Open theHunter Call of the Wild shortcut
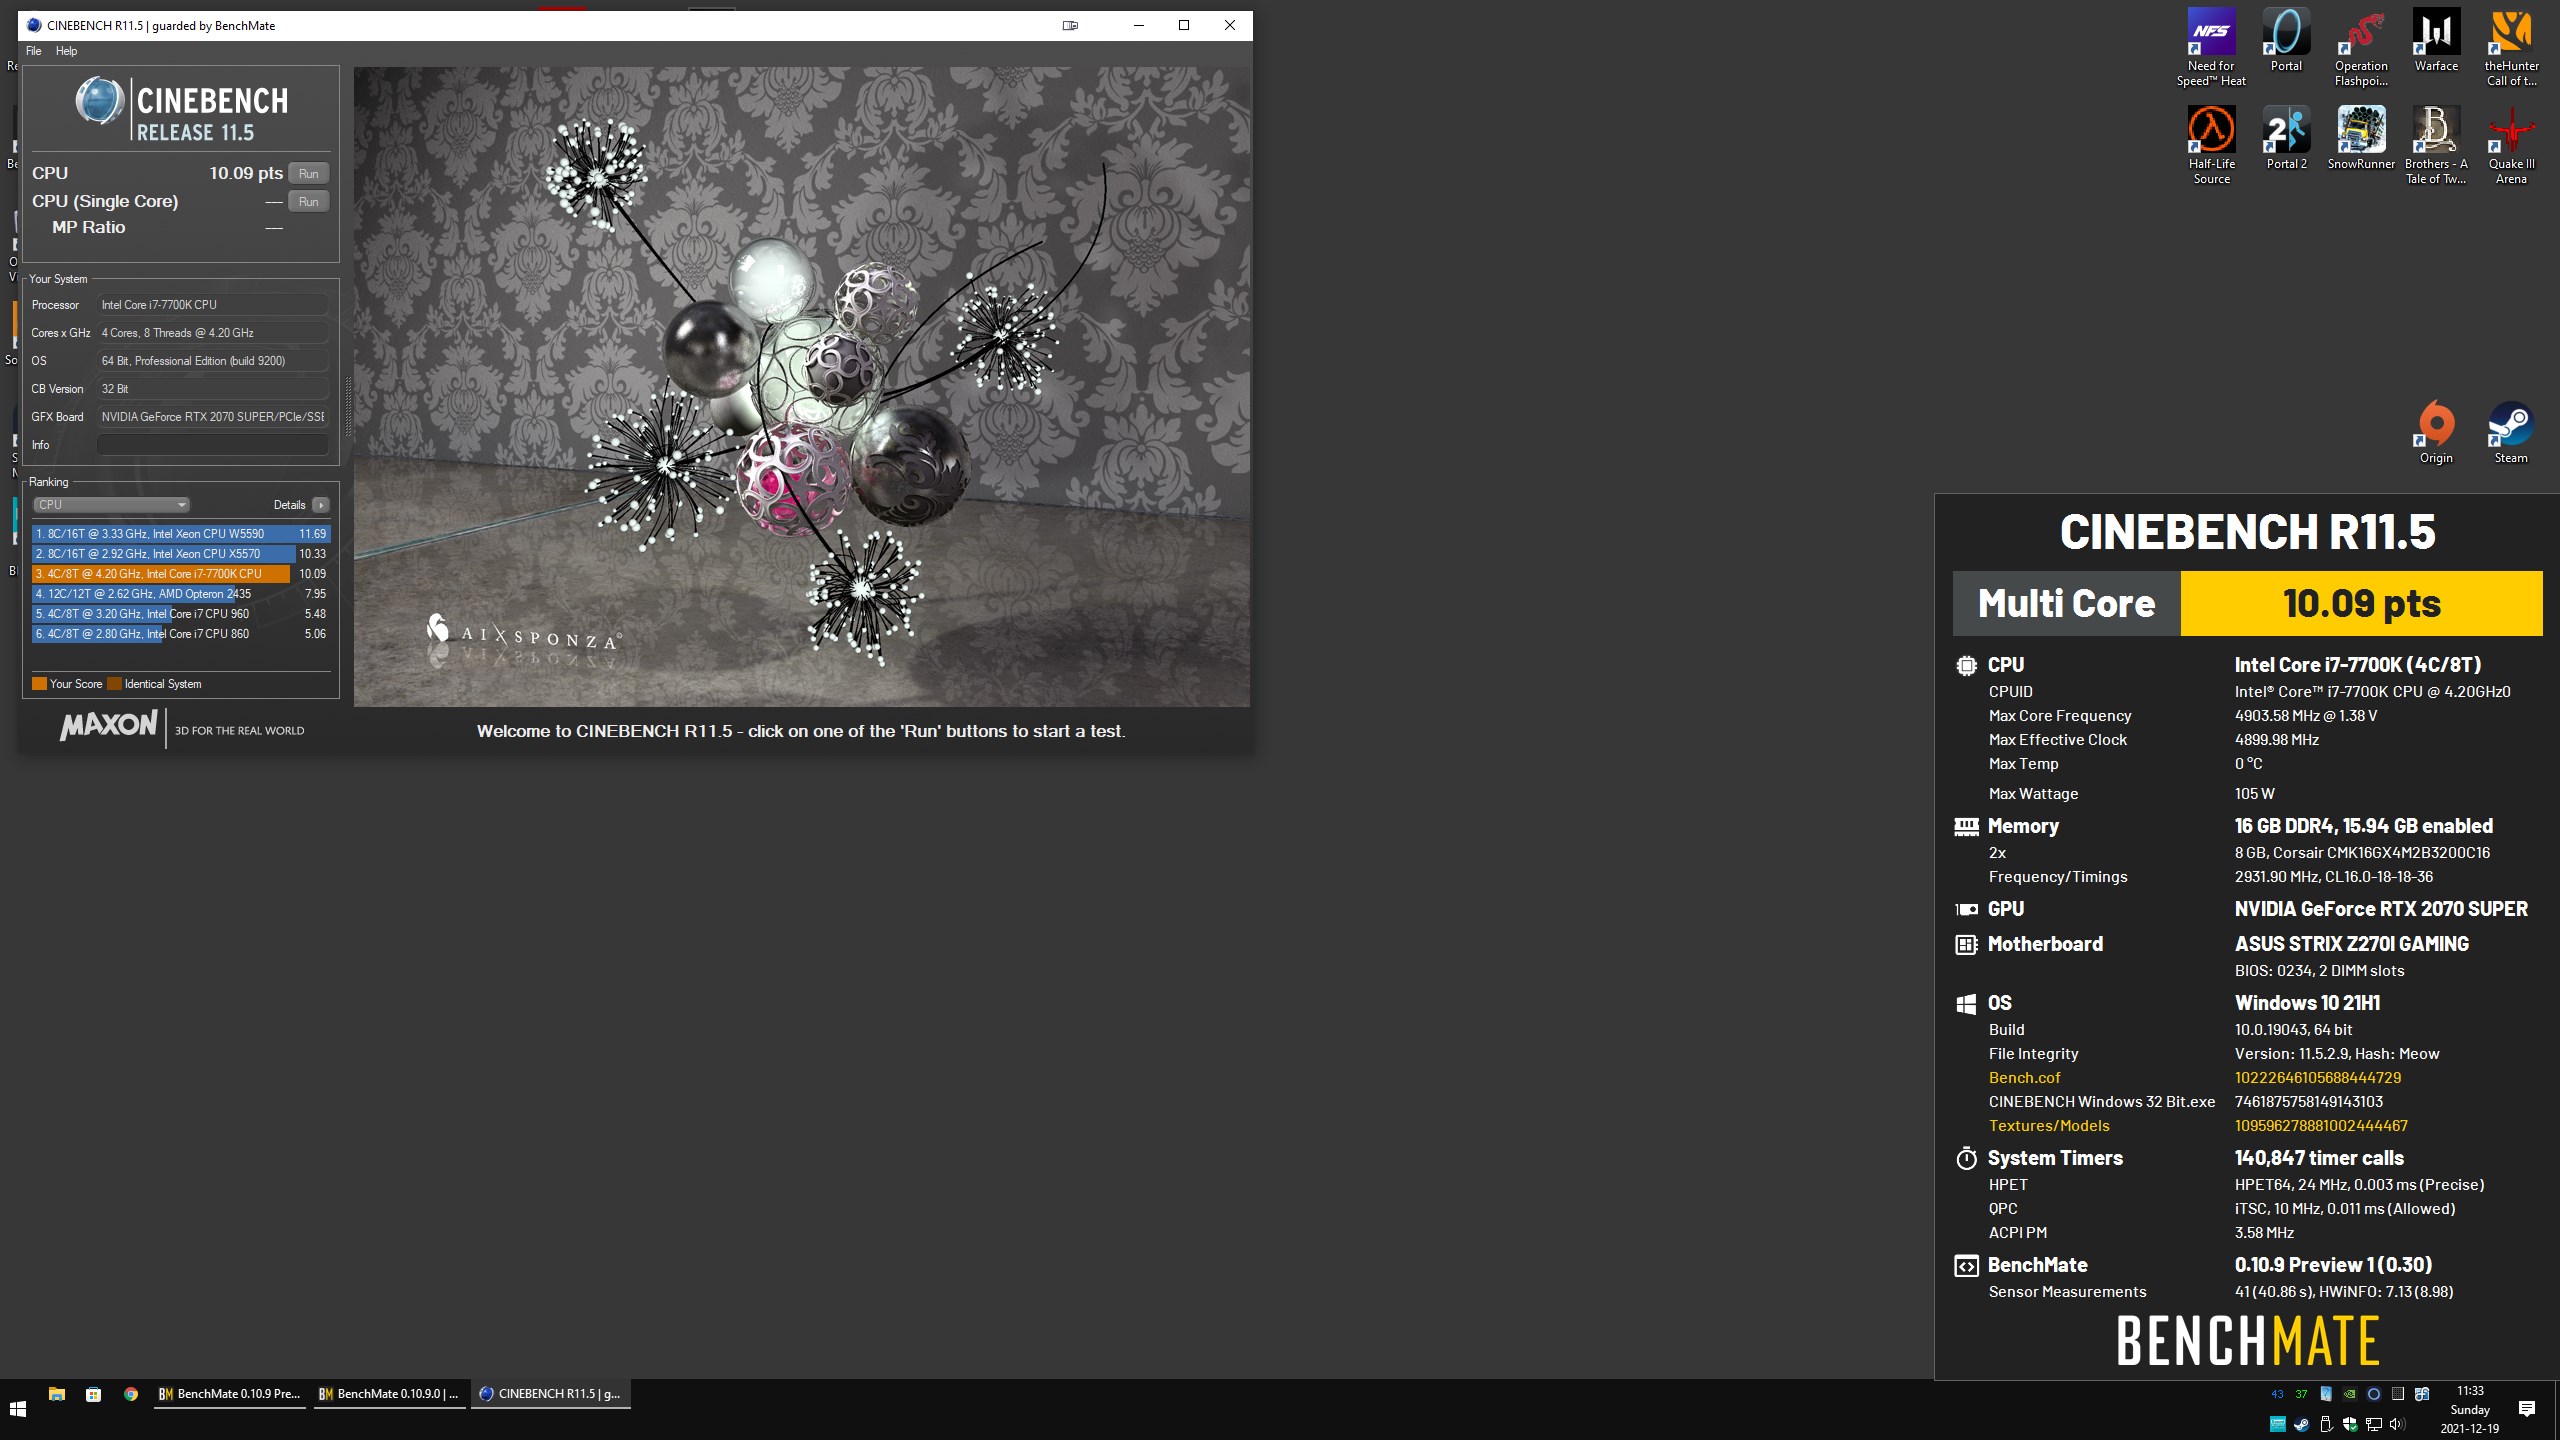 point(2511,47)
